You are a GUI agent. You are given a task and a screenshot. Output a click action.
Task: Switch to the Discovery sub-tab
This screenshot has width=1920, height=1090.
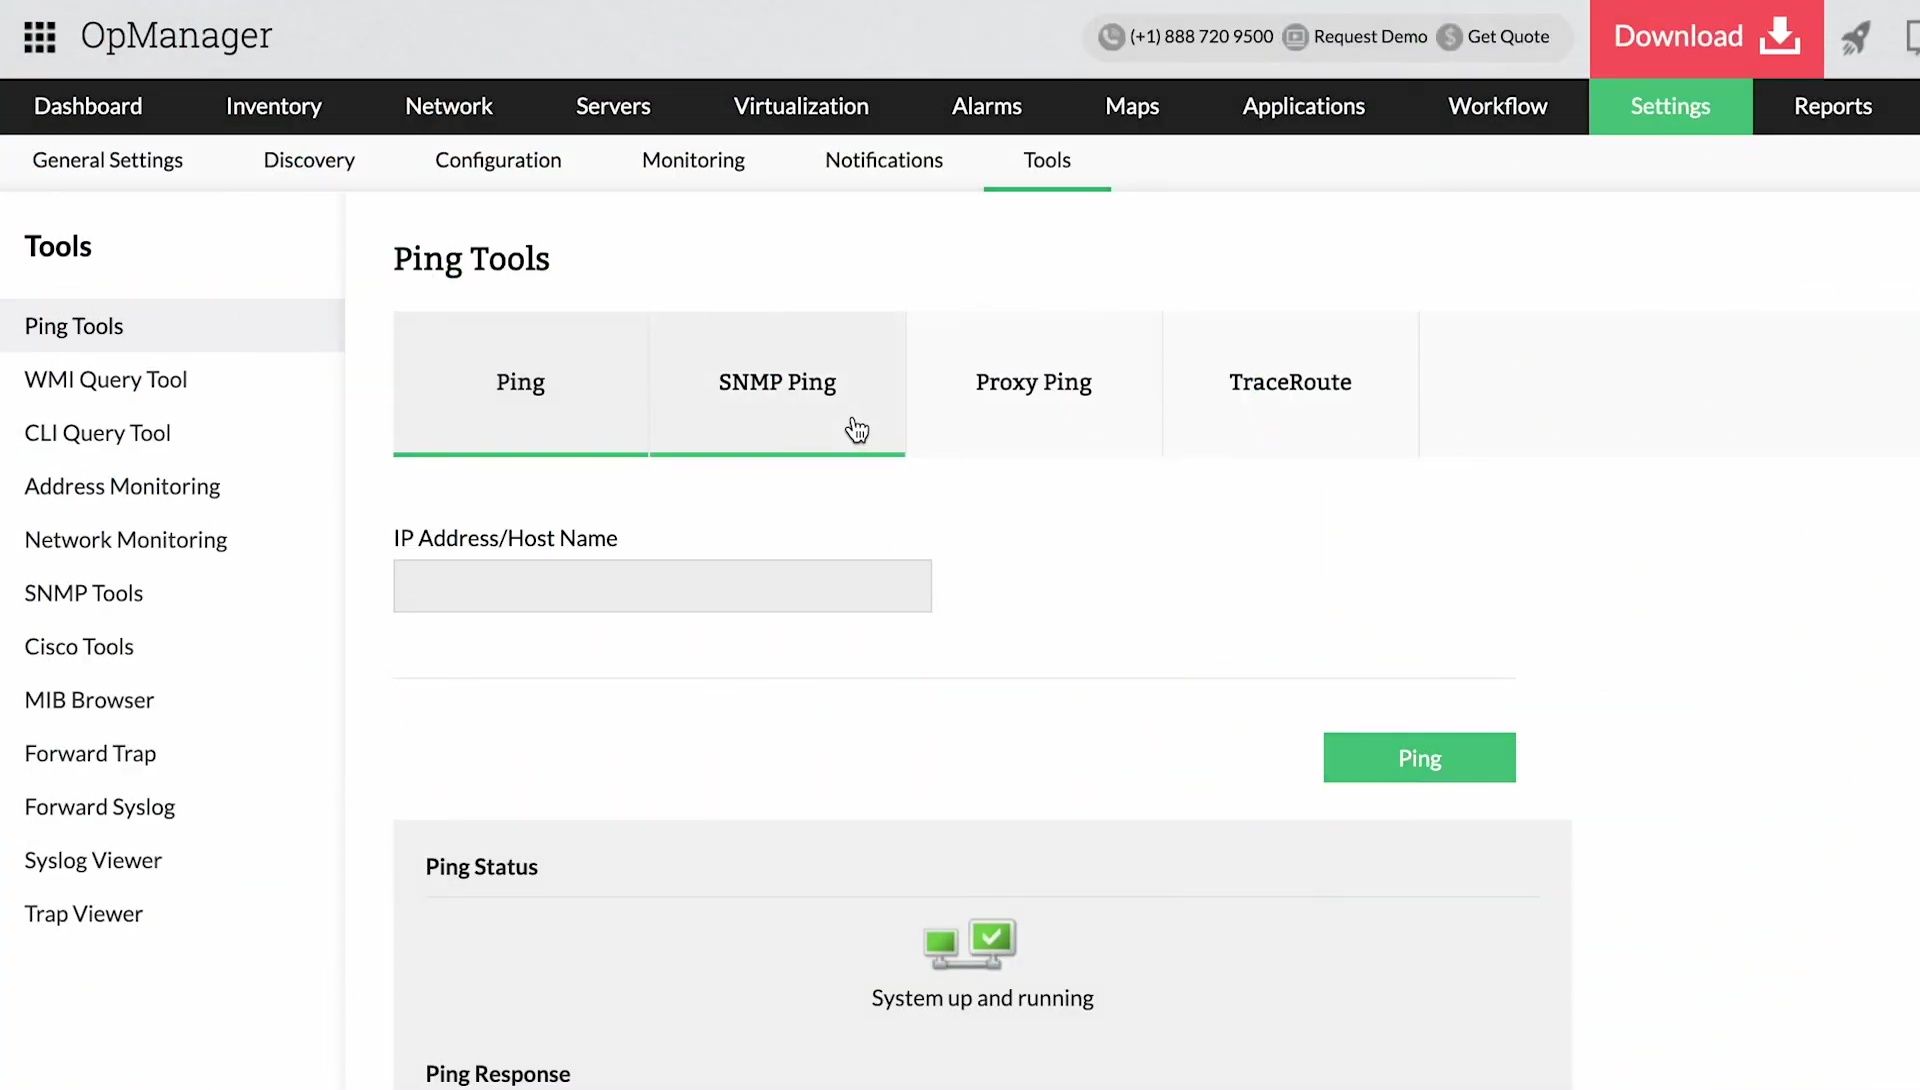[309, 160]
